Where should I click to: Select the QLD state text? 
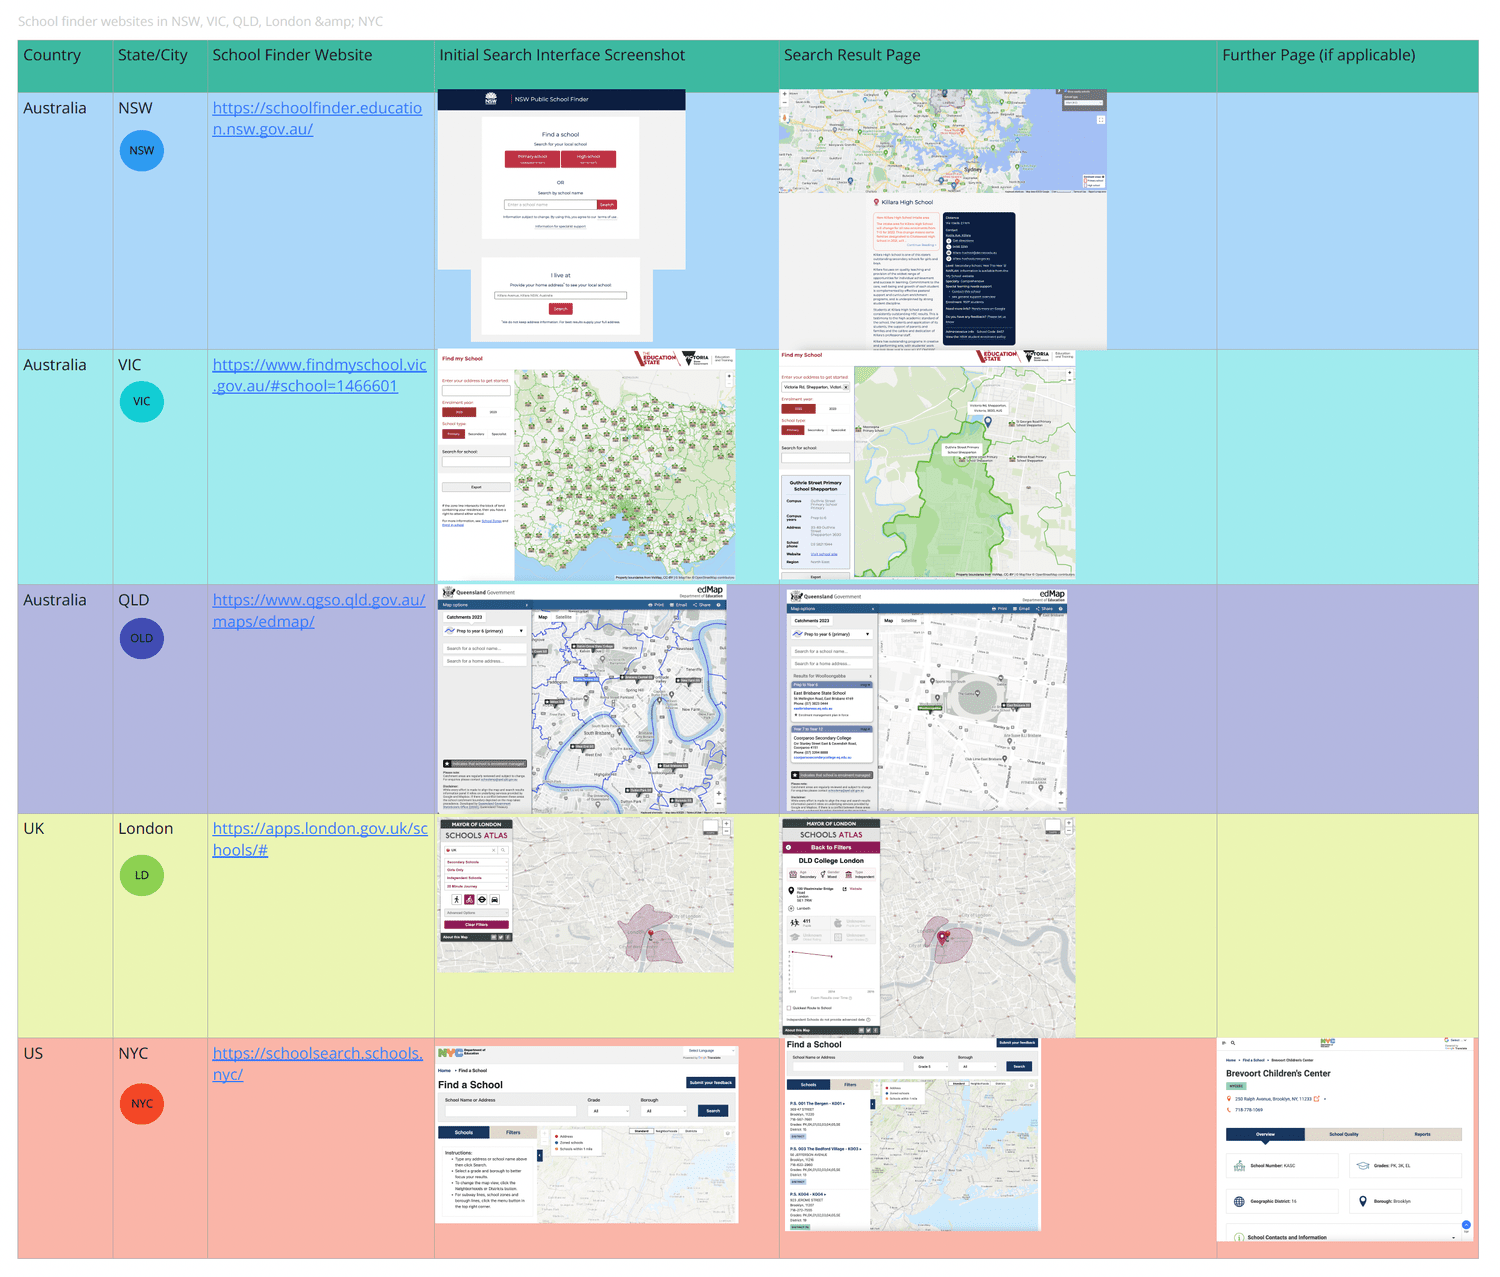pyautogui.click(x=134, y=600)
